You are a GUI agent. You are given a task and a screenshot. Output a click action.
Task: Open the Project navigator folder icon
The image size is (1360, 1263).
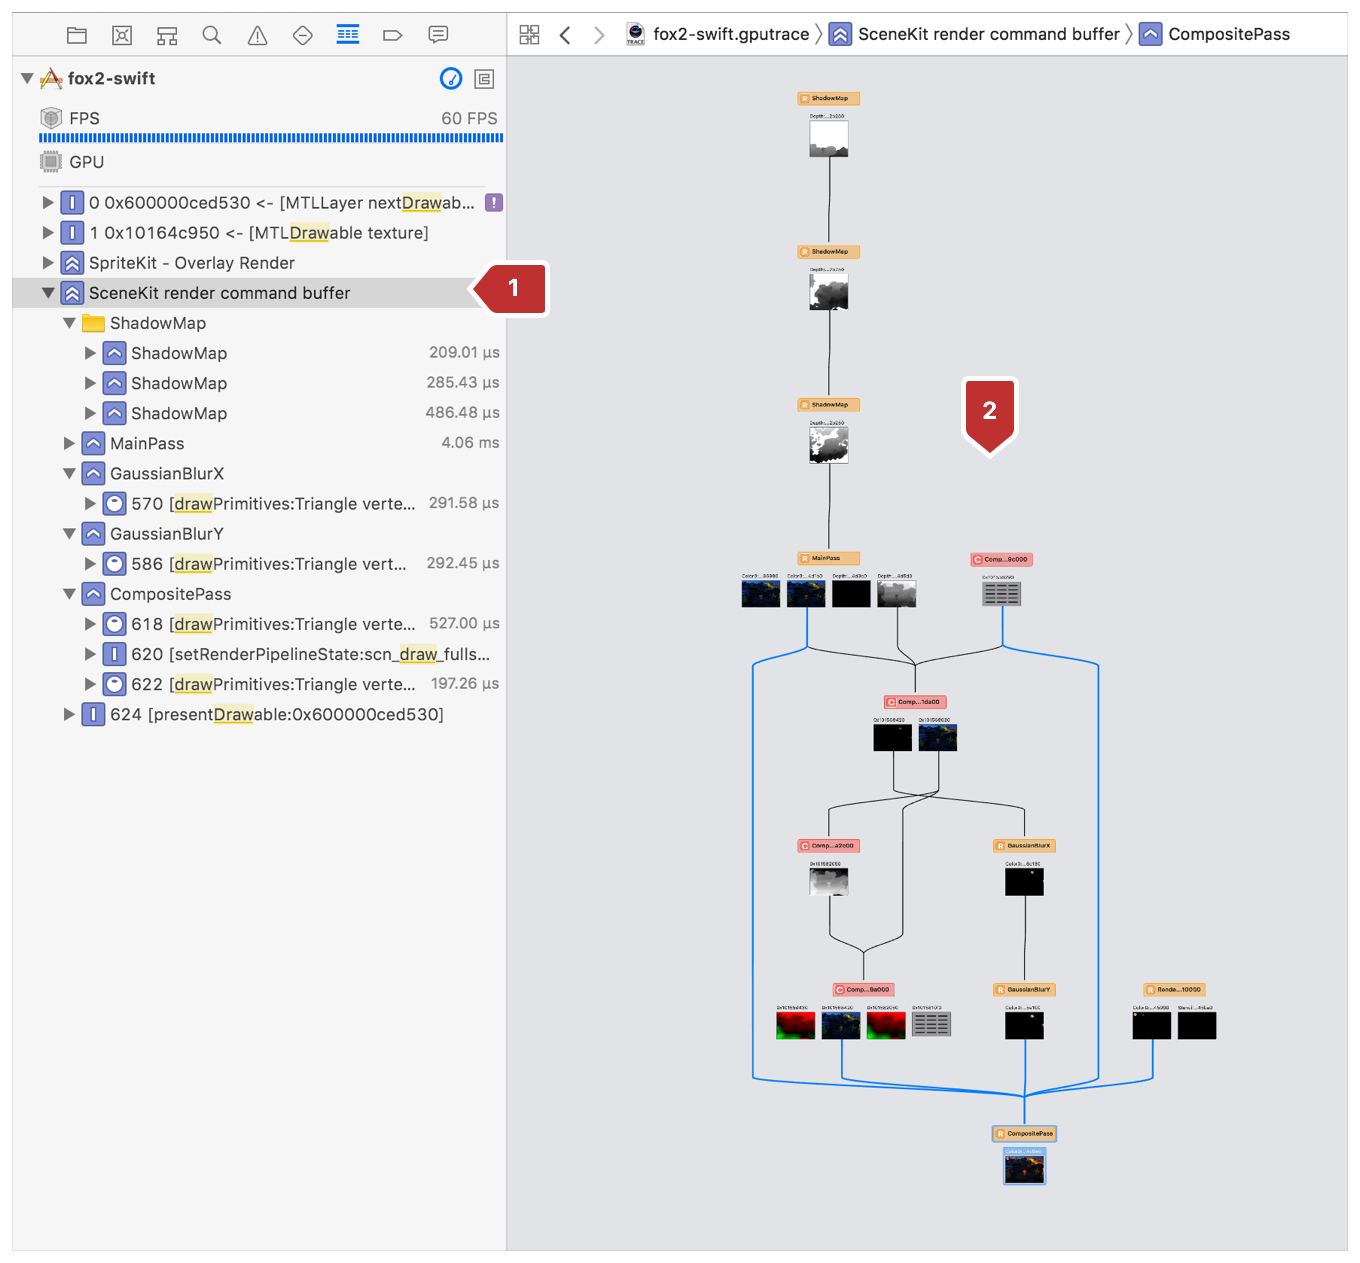point(77,36)
